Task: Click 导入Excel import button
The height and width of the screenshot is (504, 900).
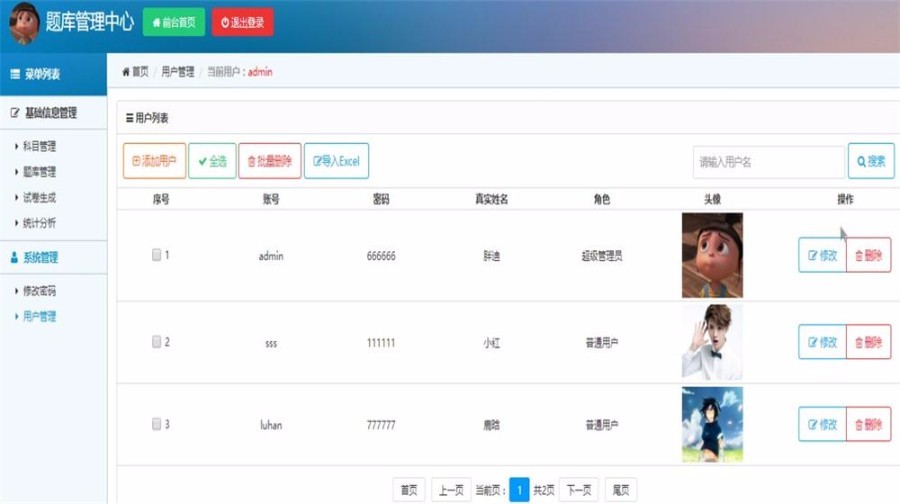Action: tap(336, 161)
